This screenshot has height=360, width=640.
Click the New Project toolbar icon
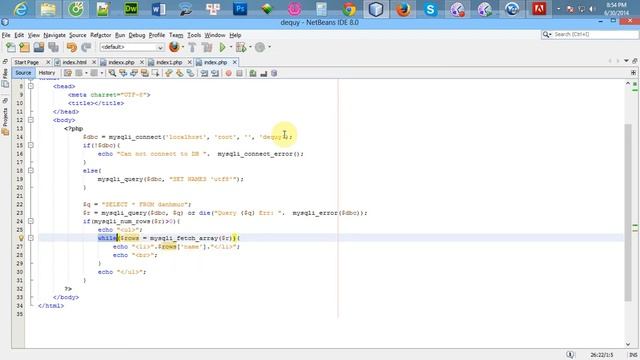24,47
